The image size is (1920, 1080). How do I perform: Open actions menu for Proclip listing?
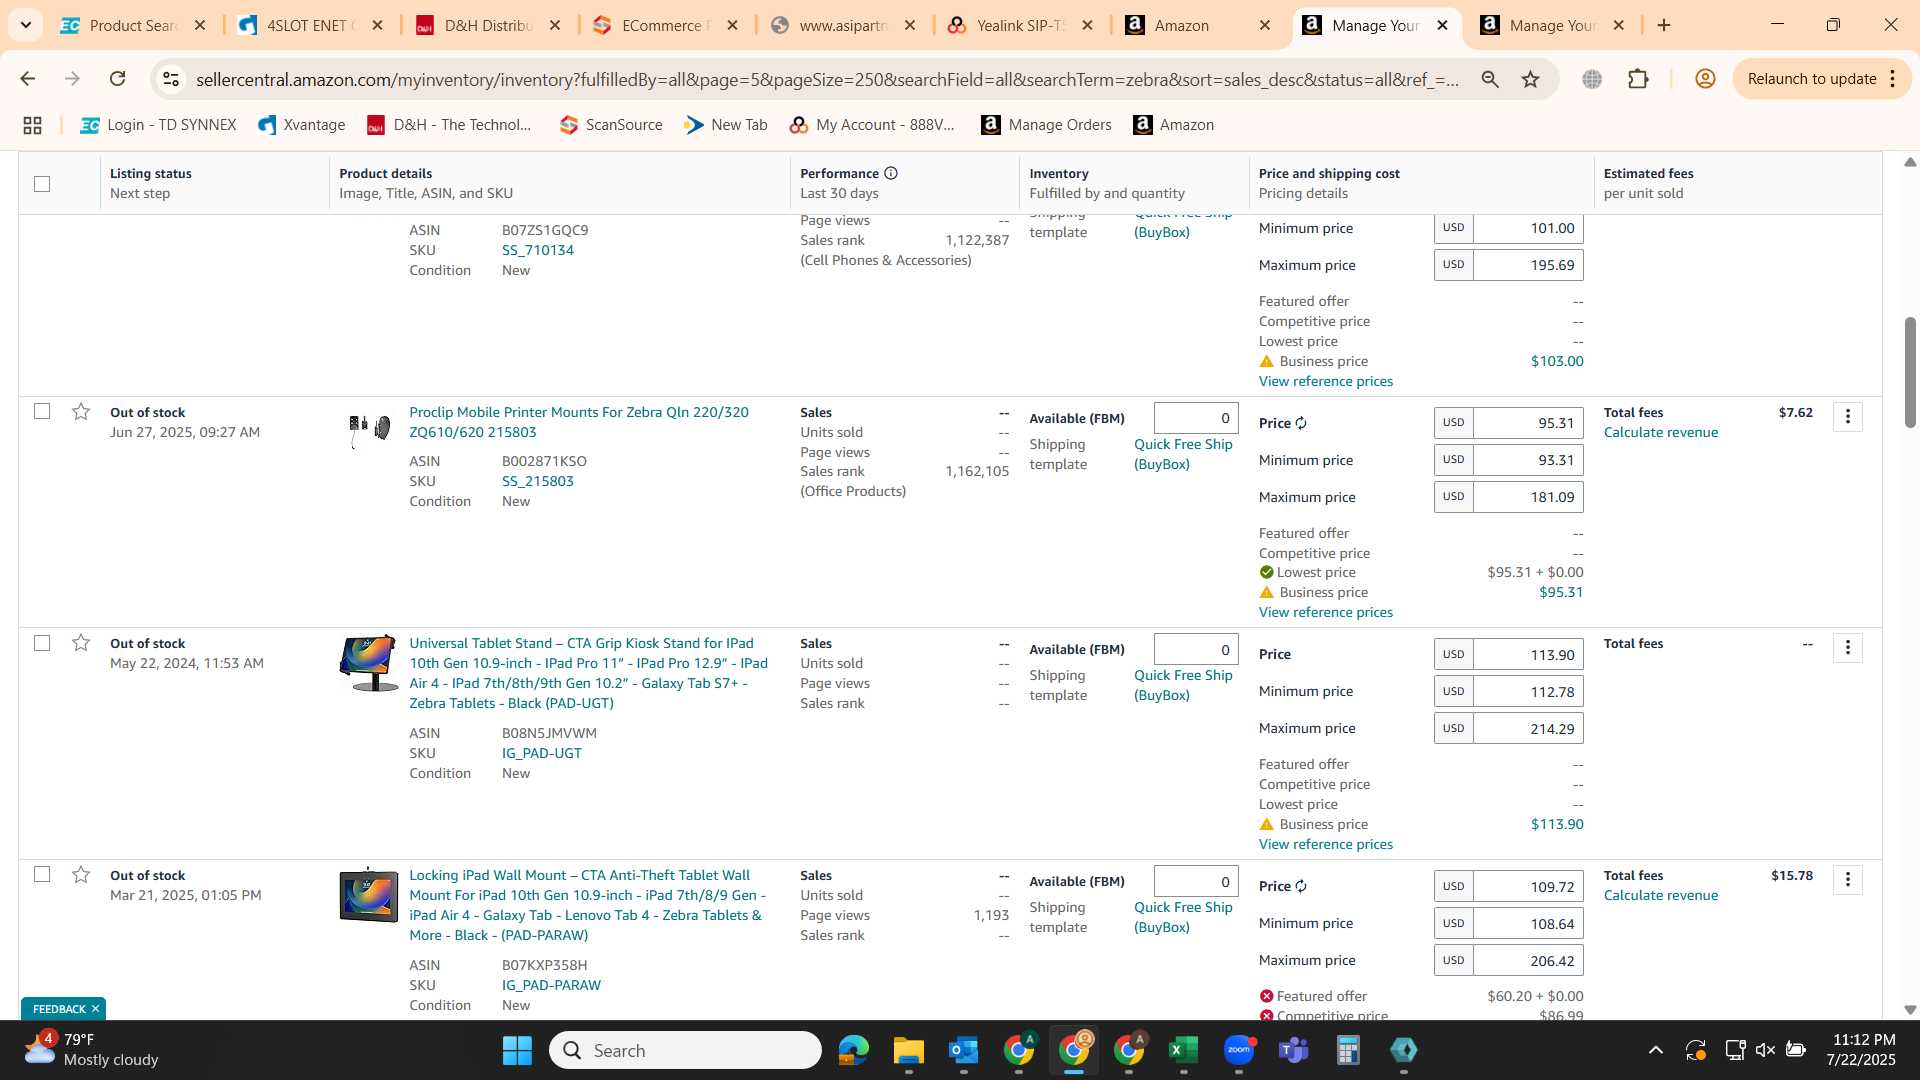click(1847, 416)
